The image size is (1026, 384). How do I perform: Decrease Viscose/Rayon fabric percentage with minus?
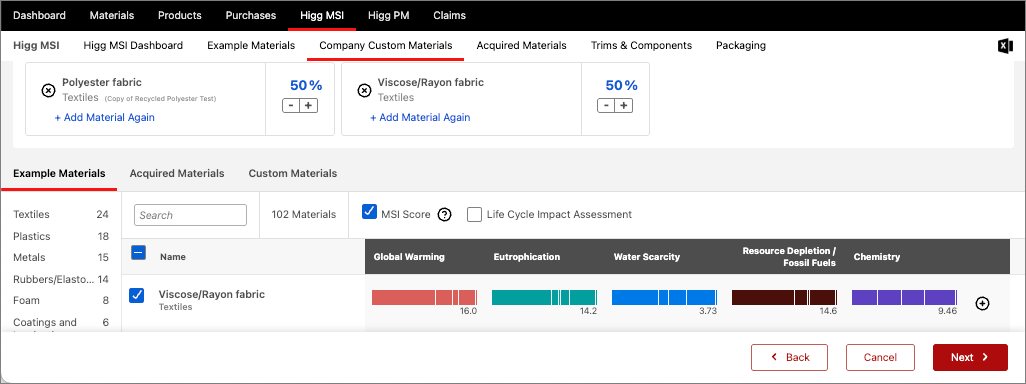click(606, 105)
